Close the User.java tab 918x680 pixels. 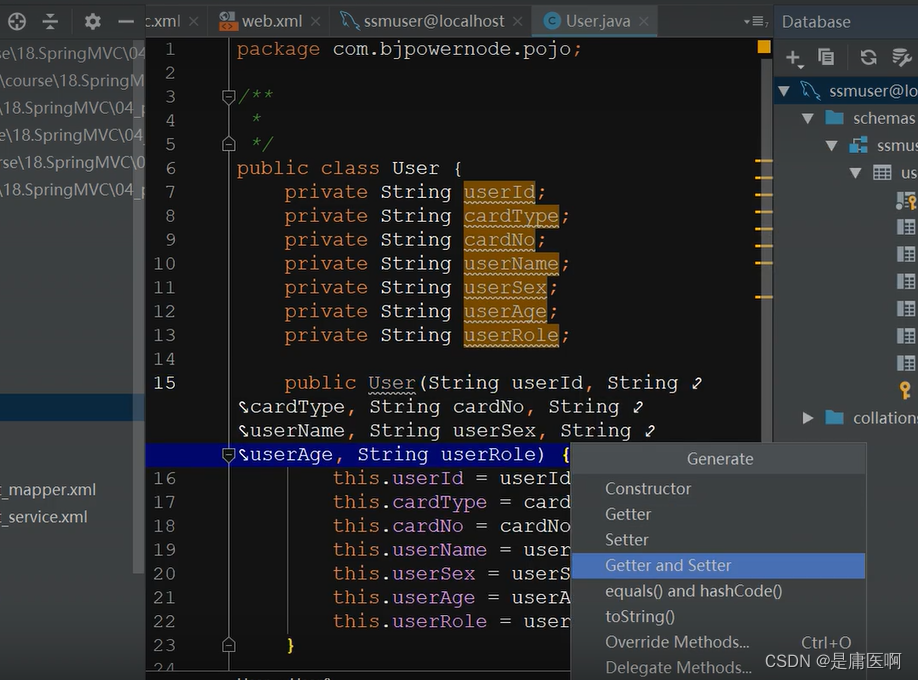(644, 22)
